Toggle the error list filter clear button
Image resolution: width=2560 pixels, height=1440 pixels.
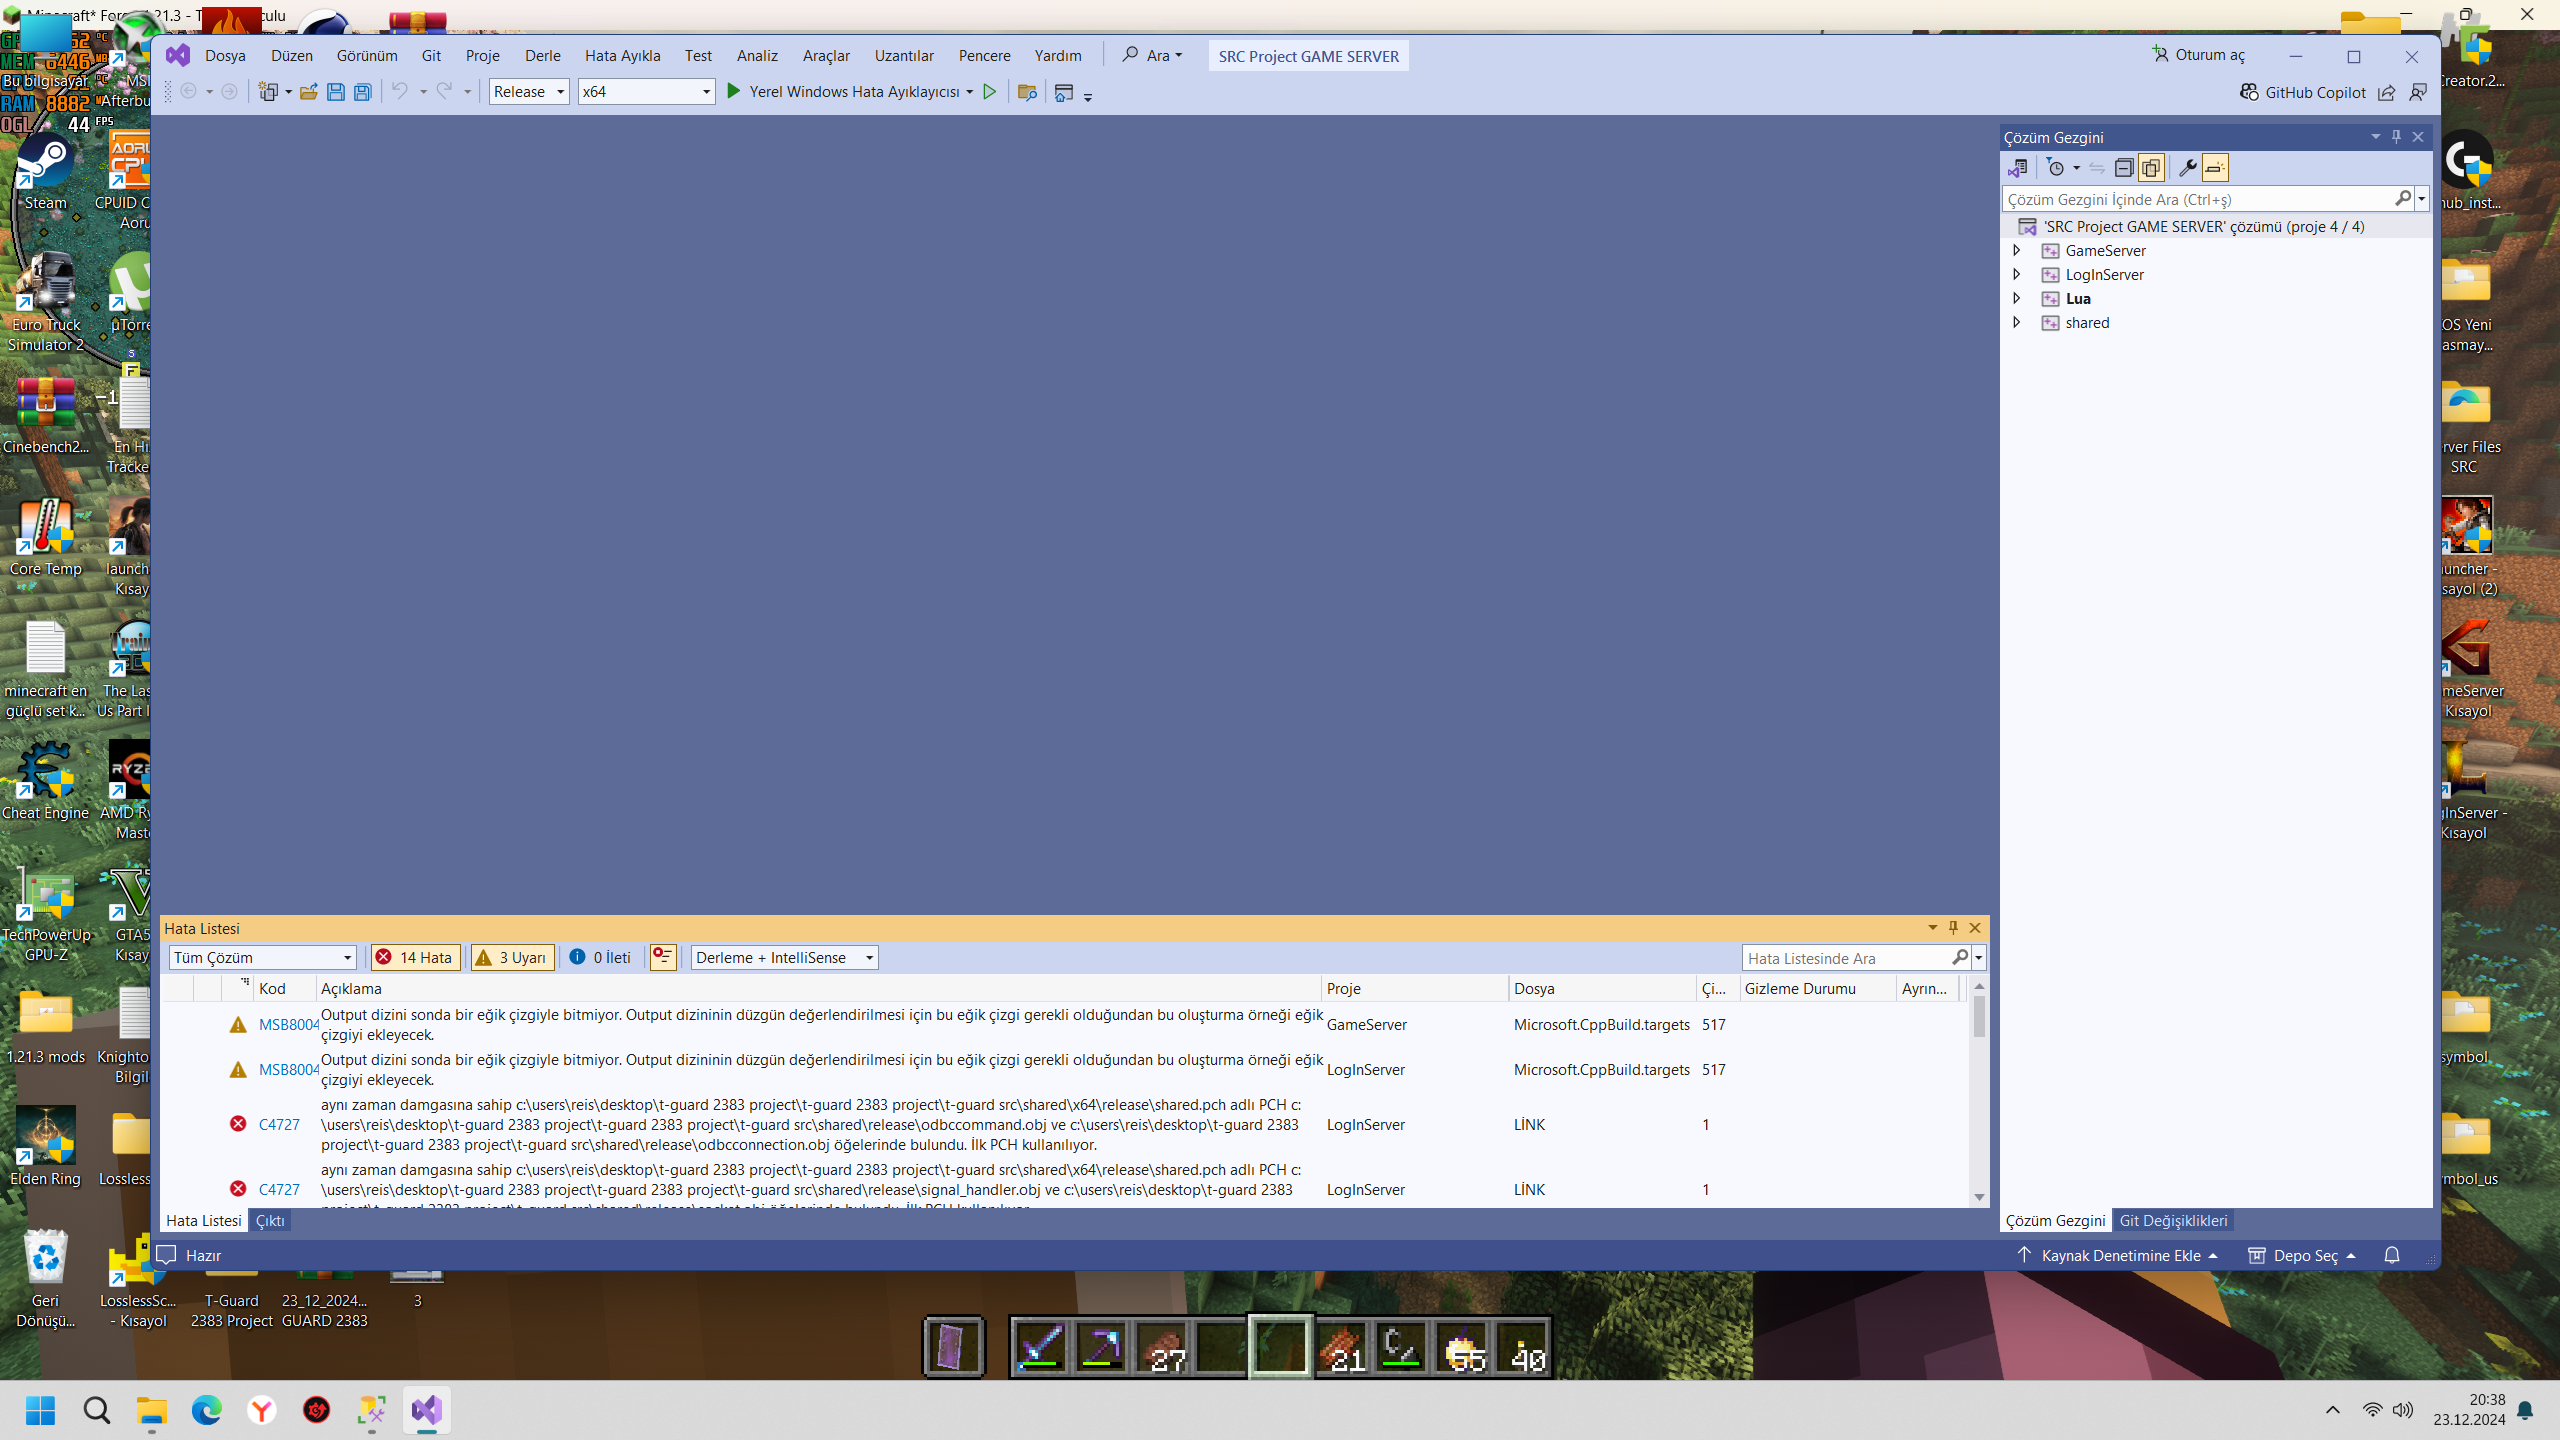[663, 957]
